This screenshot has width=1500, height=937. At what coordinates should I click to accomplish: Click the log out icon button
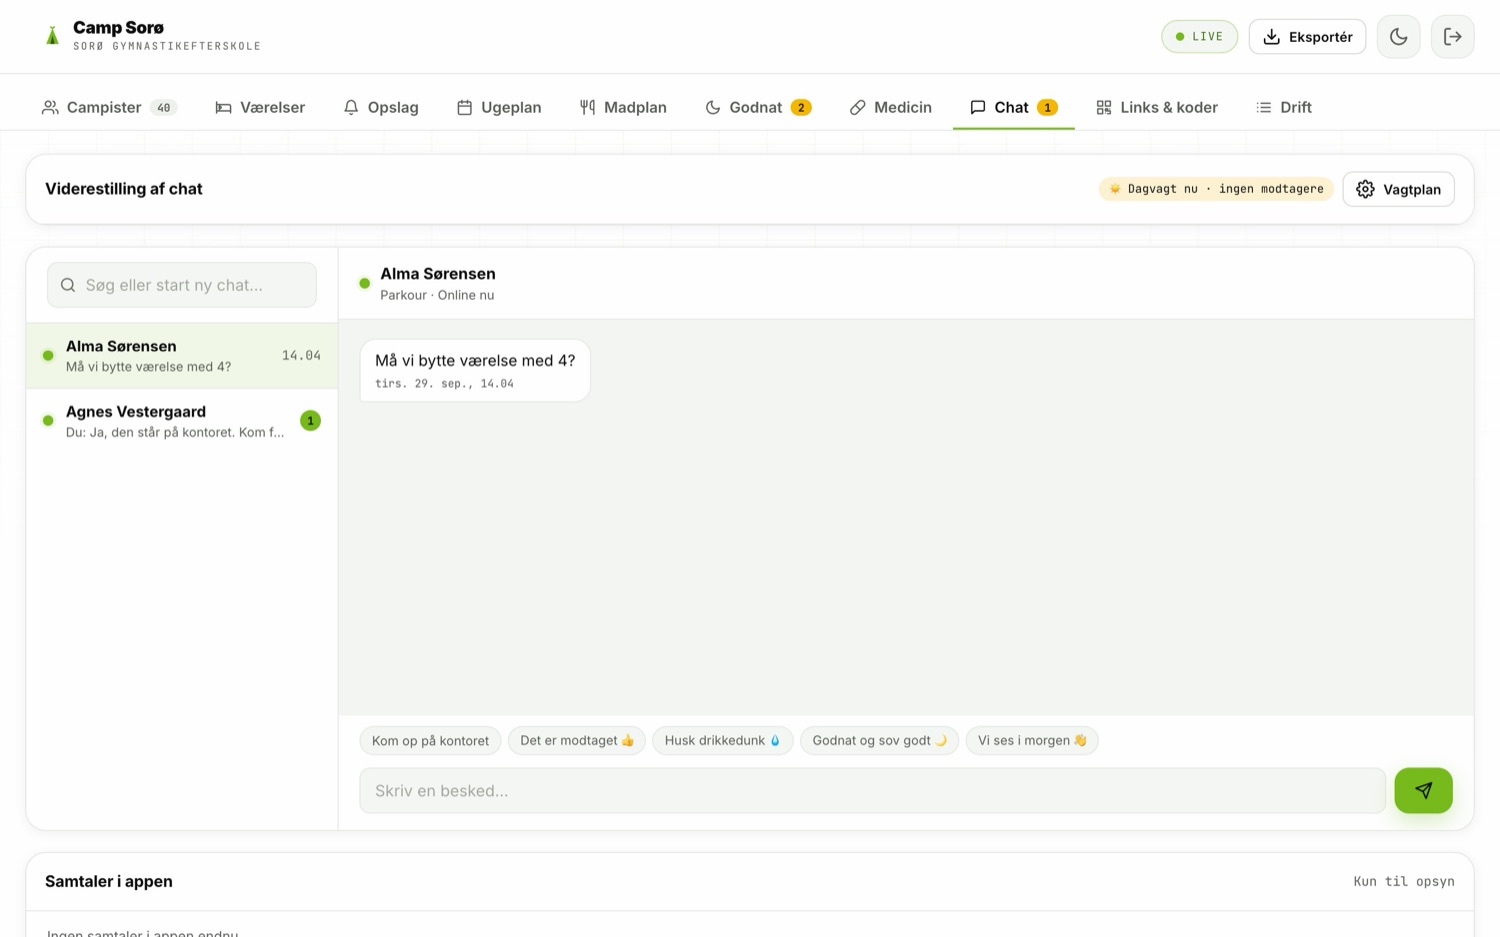(1452, 37)
